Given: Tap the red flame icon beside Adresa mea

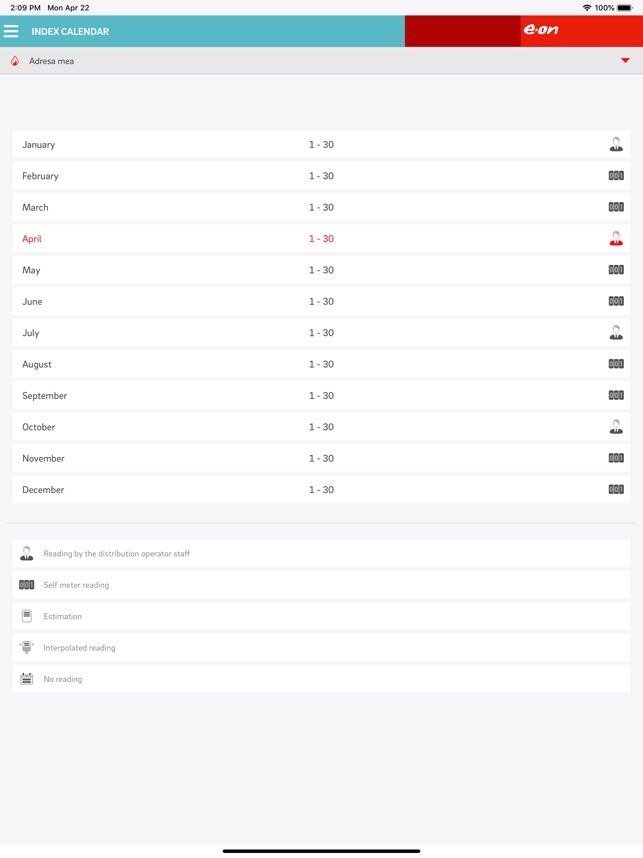Looking at the screenshot, I should [15, 61].
